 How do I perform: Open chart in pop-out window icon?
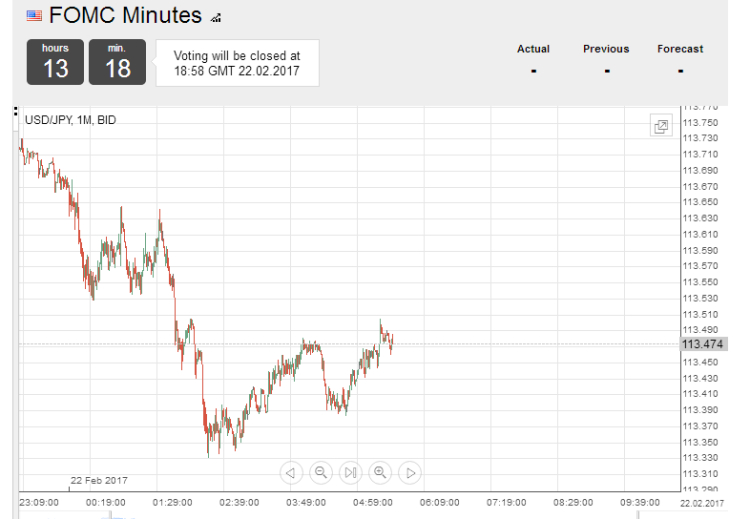point(661,126)
